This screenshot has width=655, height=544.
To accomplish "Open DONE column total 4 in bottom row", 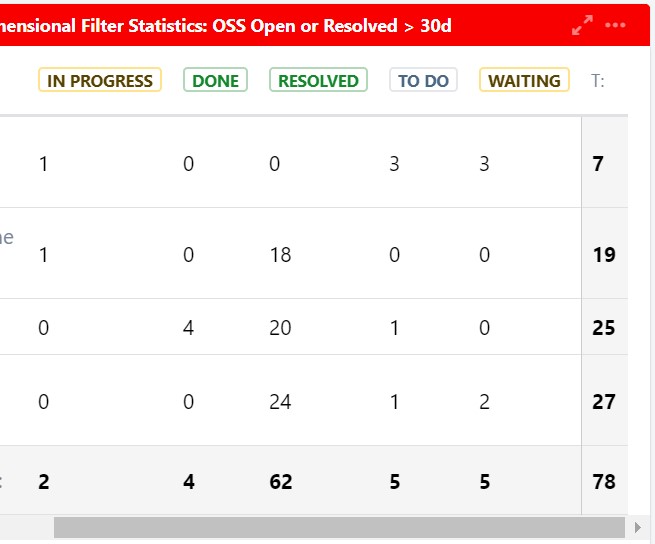I will [x=188, y=482].
